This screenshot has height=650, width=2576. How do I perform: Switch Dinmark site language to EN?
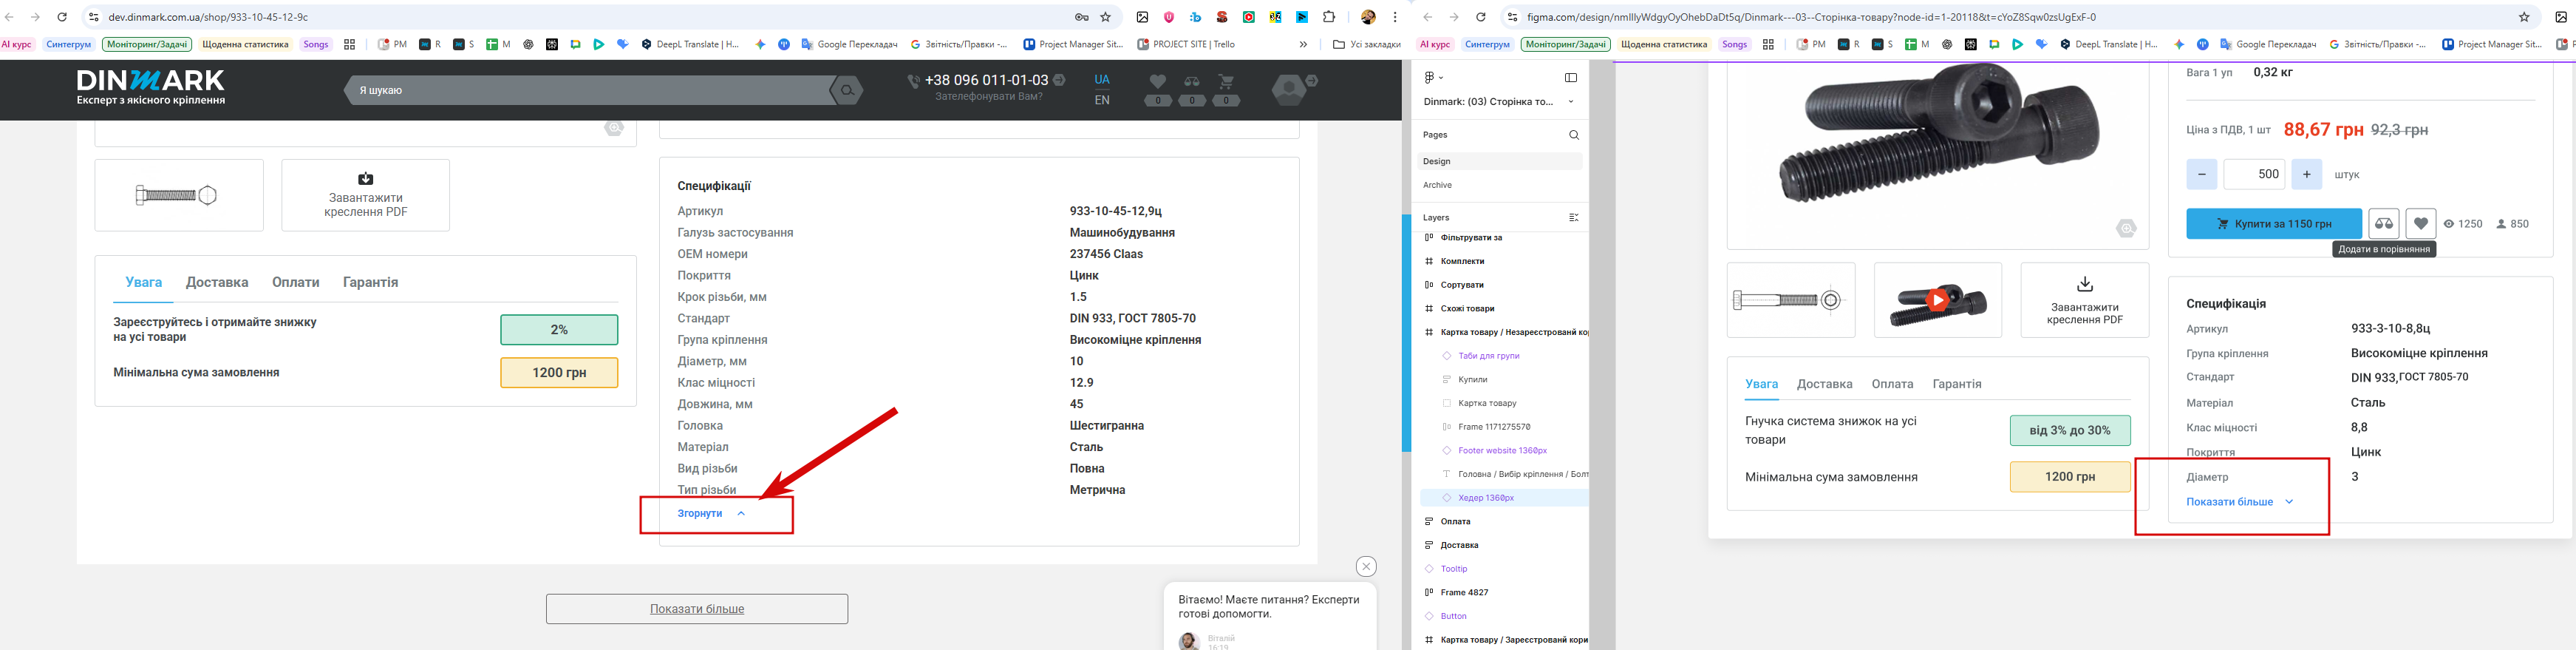click(x=1102, y=100)
